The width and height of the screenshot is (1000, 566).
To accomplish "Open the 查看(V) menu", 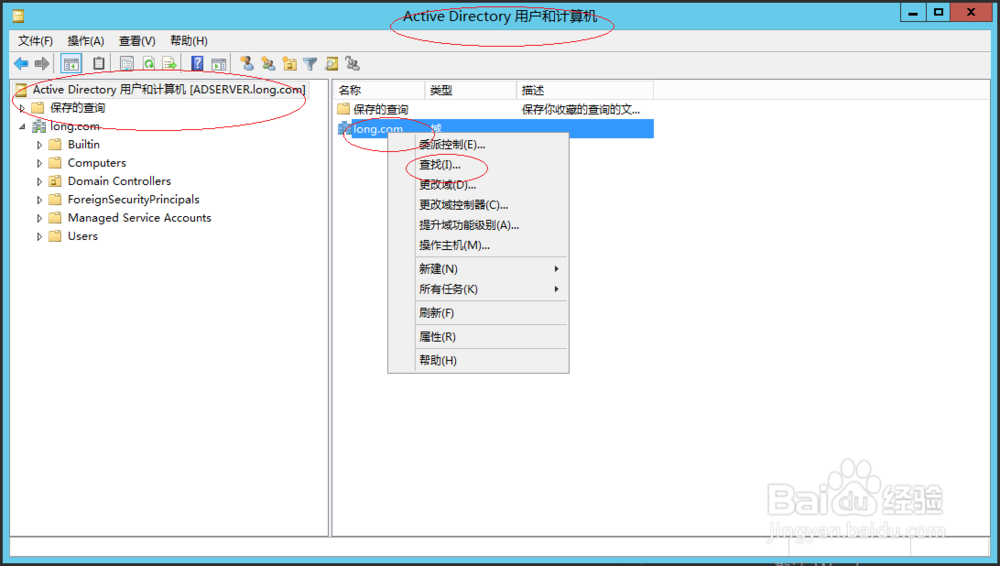I will 137,41.
